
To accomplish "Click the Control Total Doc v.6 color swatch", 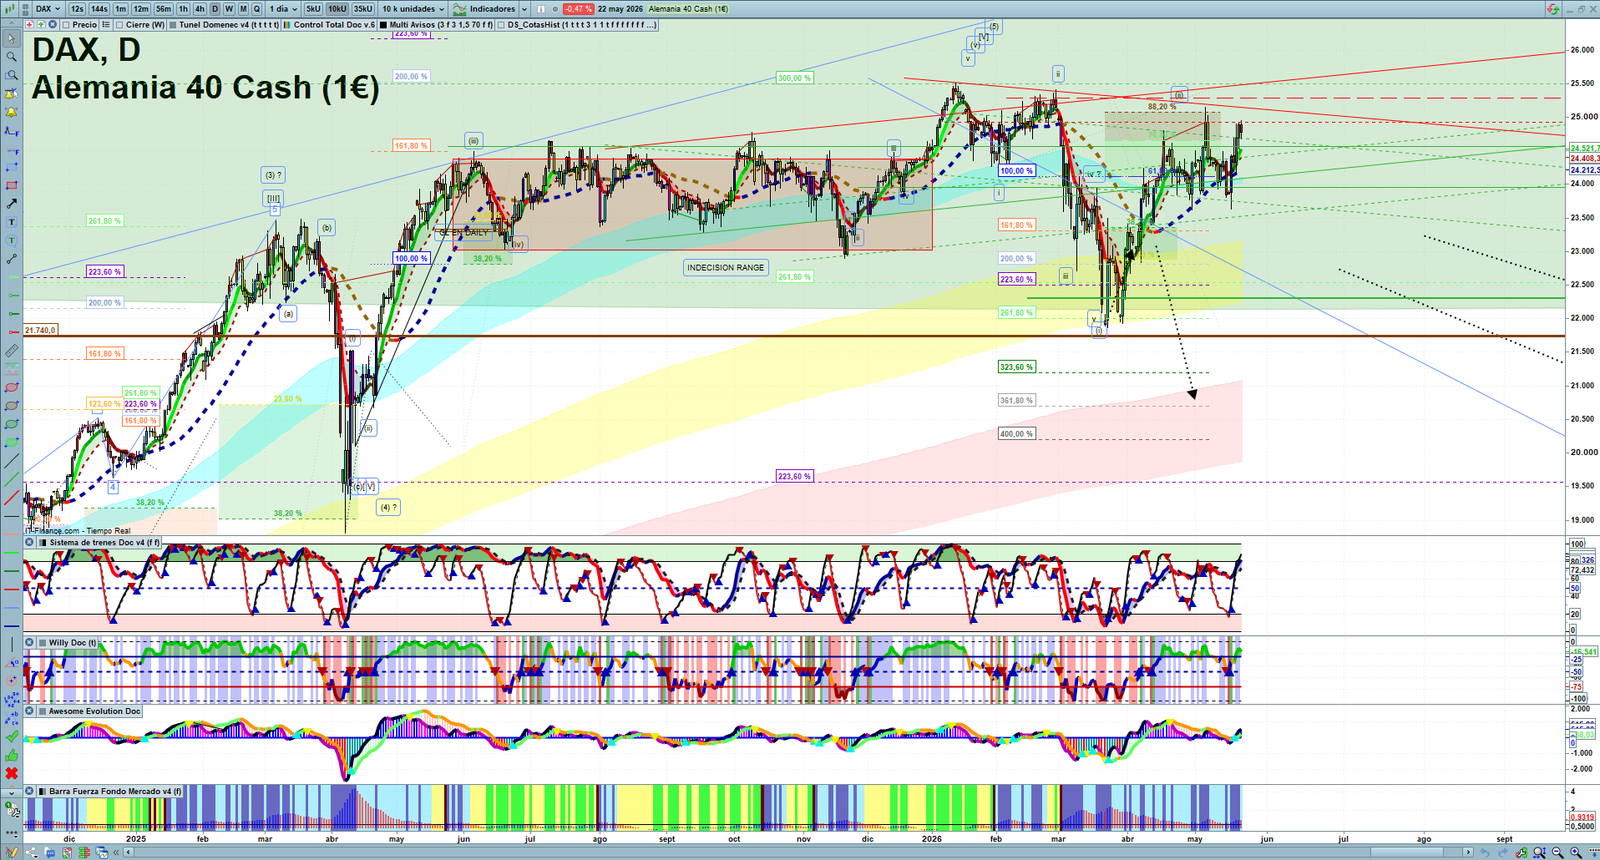I will [x=287, y=25].
